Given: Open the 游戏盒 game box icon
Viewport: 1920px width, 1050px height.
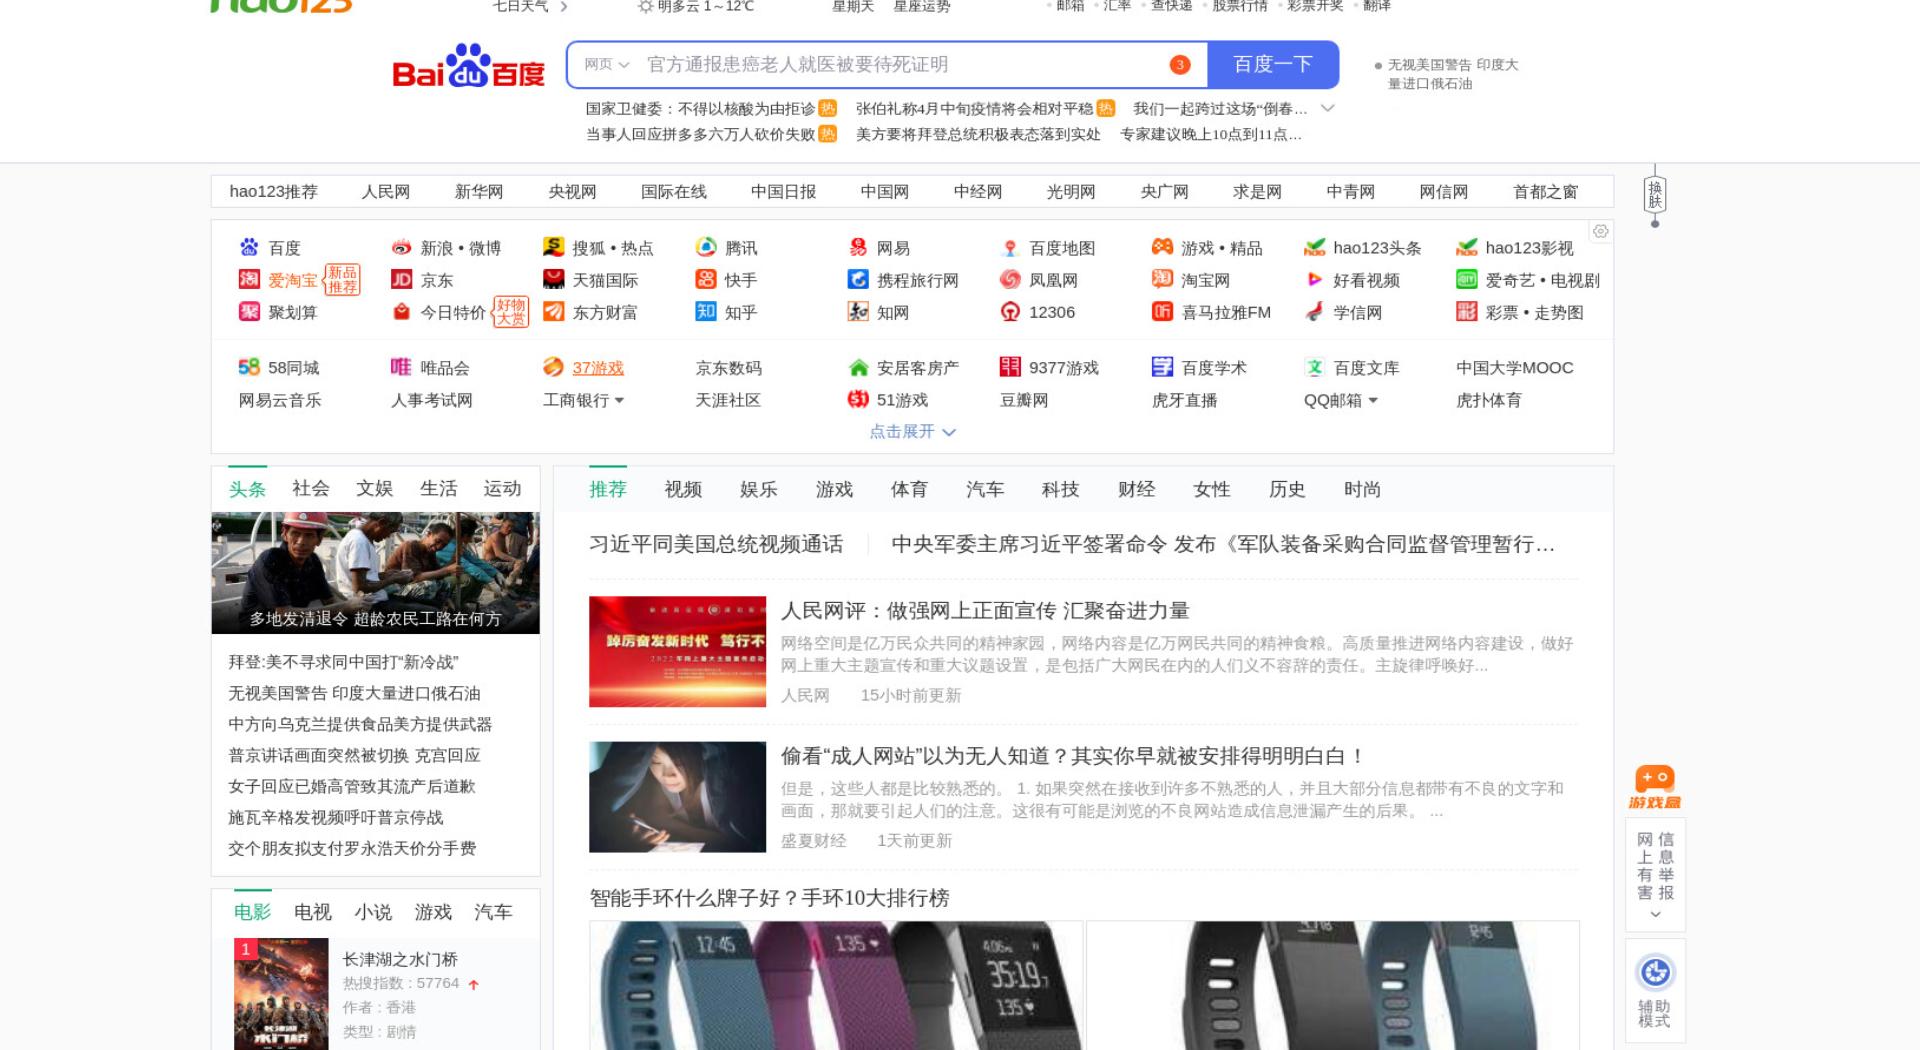Looking at the screenshot, I should coord(1655,787).
